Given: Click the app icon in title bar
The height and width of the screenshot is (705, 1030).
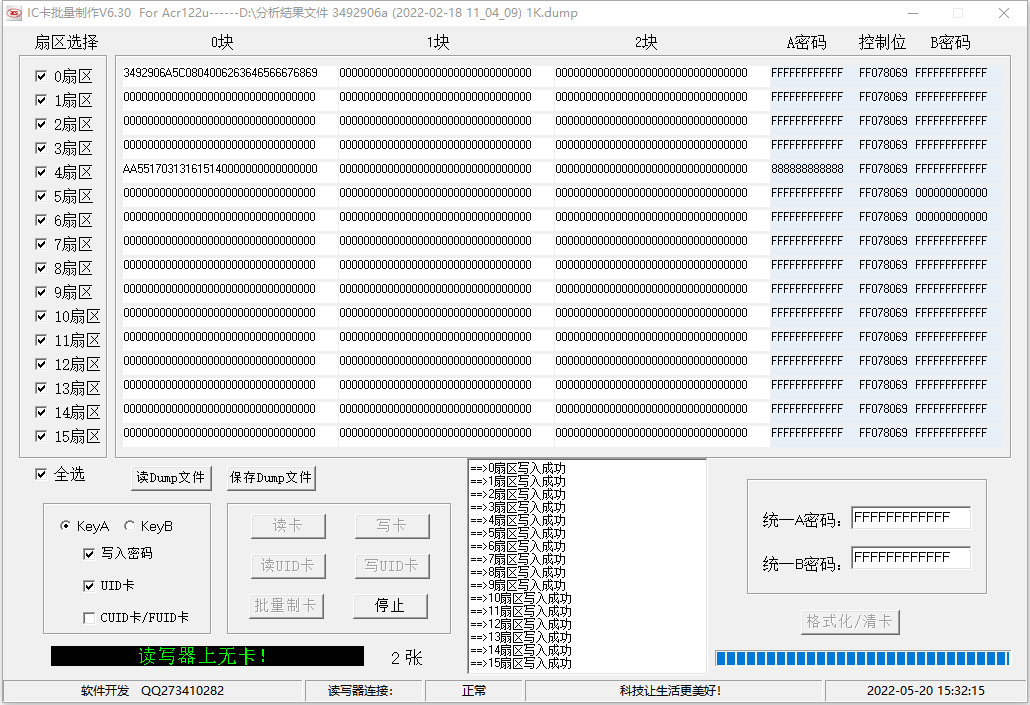Looking at the screenshot, I should tap(14, 13).
